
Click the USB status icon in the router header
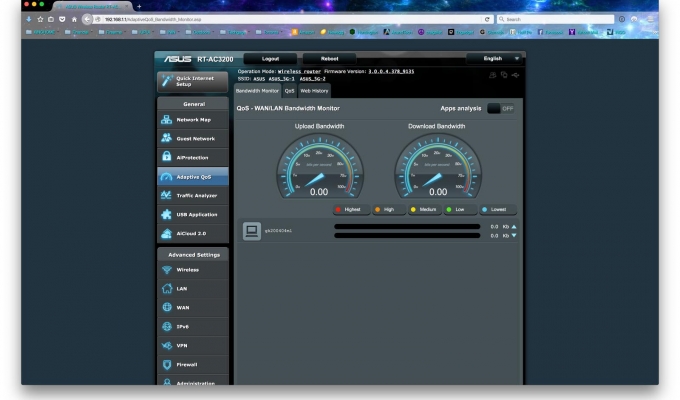click(x=515, y=75)
